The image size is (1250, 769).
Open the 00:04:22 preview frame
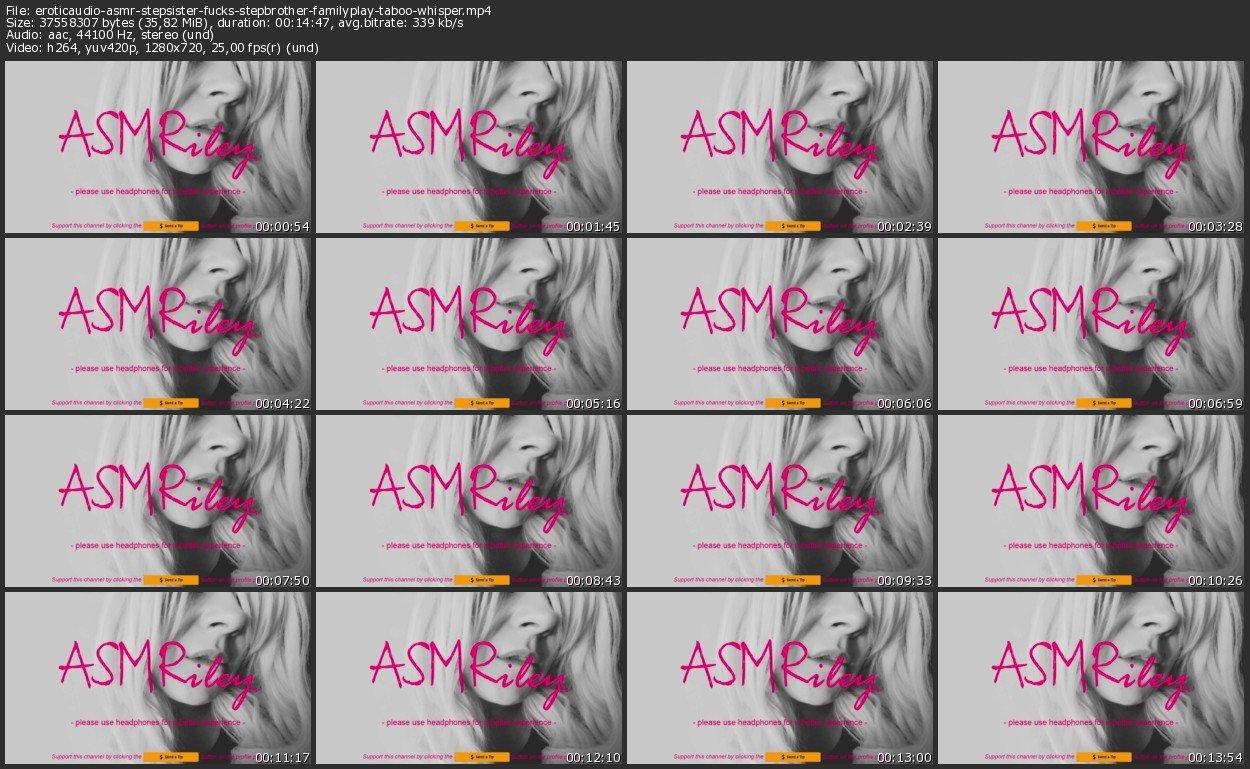pos(158,324)
